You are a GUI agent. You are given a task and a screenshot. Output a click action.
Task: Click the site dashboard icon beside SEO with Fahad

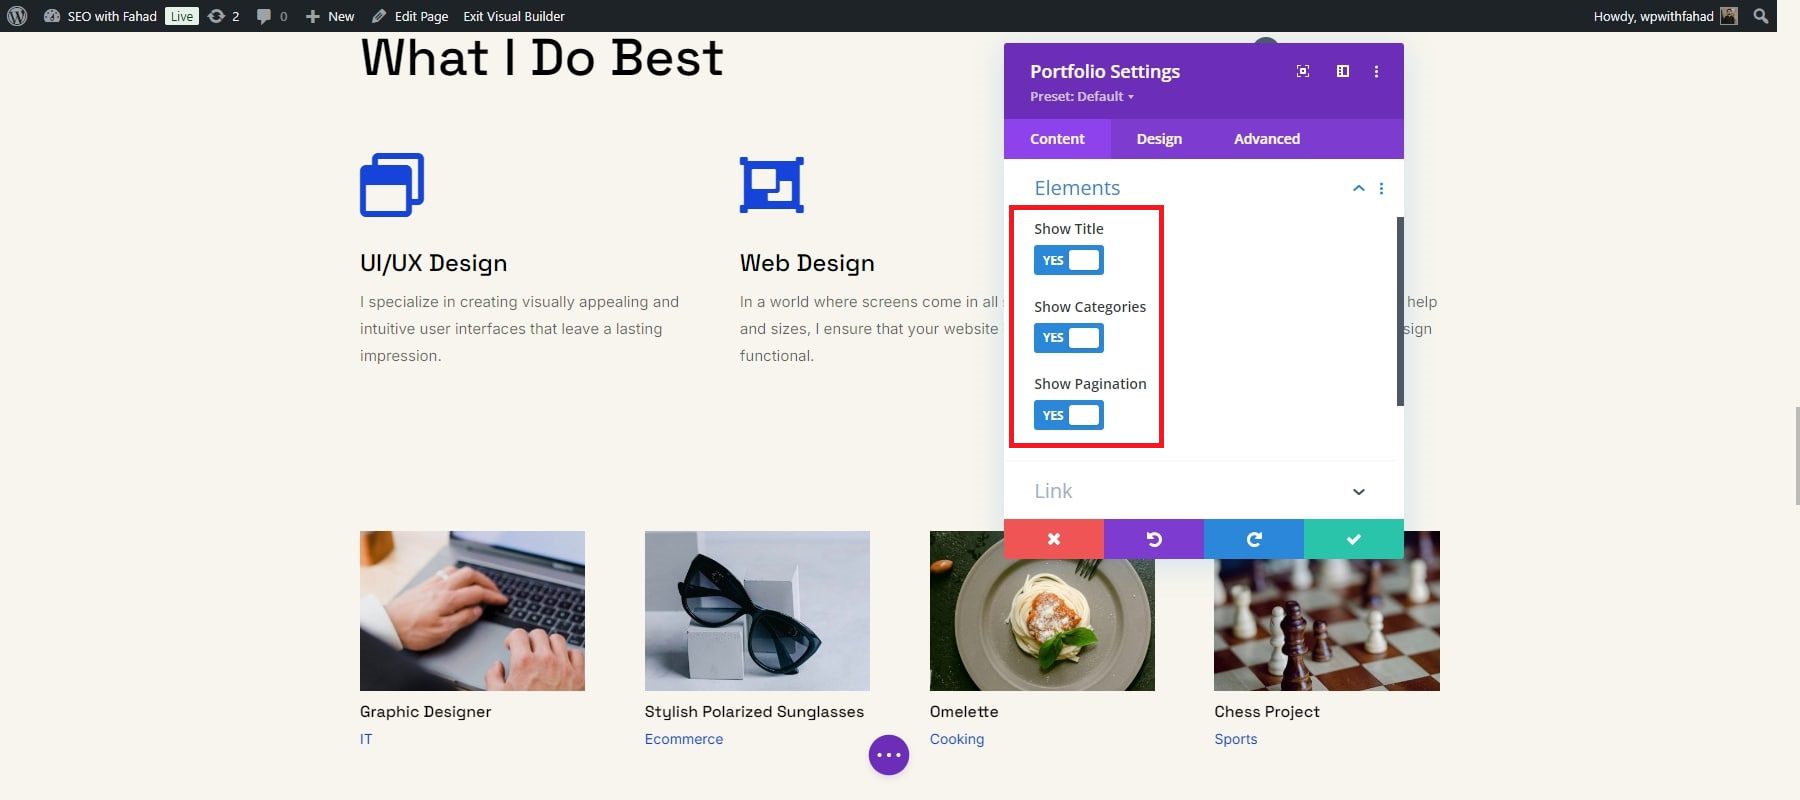click(x=52, y=16)
